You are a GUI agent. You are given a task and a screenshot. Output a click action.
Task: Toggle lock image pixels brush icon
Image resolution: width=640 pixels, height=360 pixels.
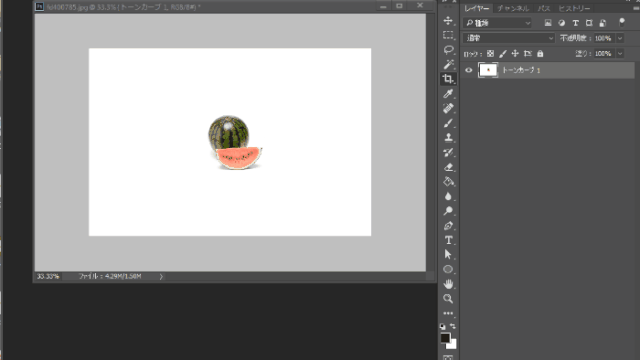(x=503, y=53)
